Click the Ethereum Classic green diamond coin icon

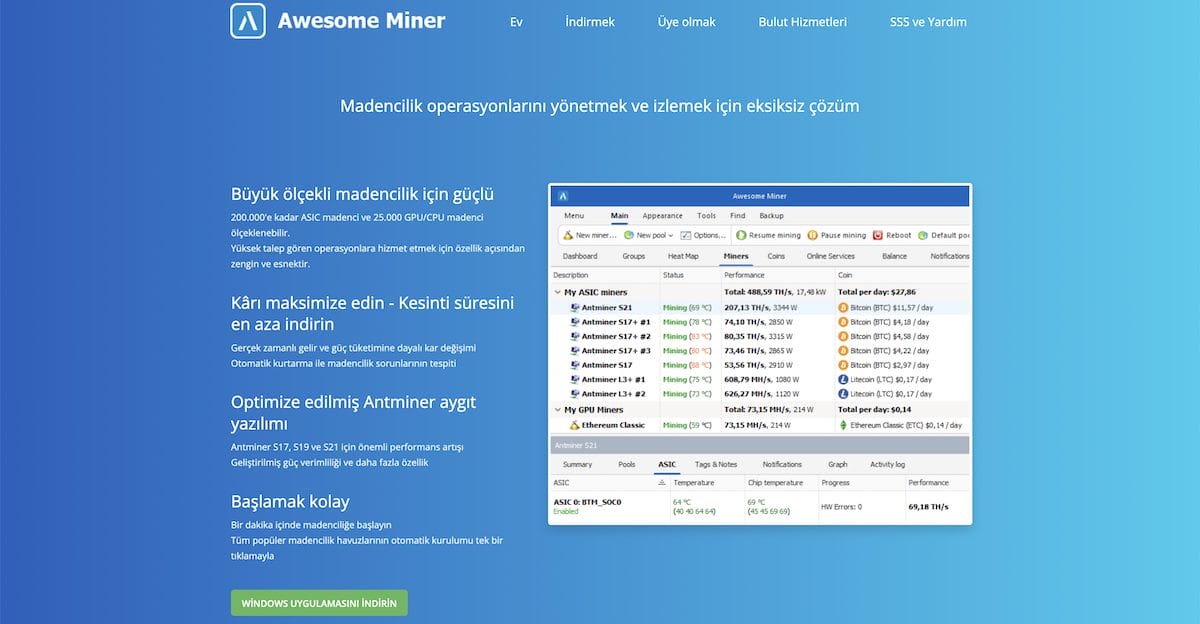(x=843, y=425)
